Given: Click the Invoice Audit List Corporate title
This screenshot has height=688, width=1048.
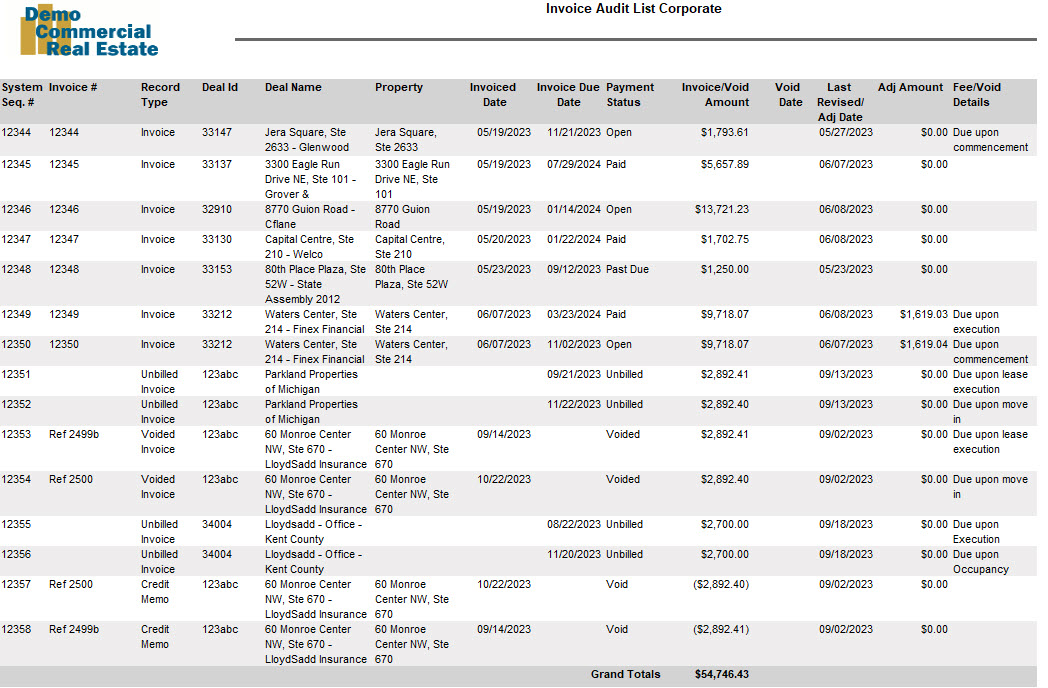Looking at the screenshot, I should [x=633, y=9].
